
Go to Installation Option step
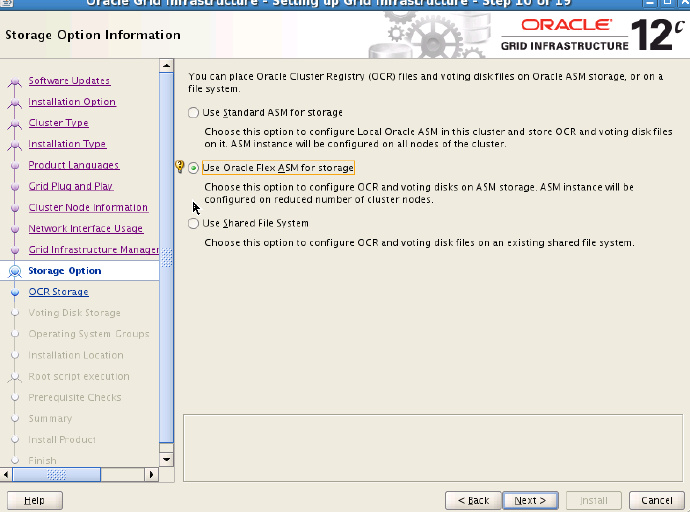point(72,102)
